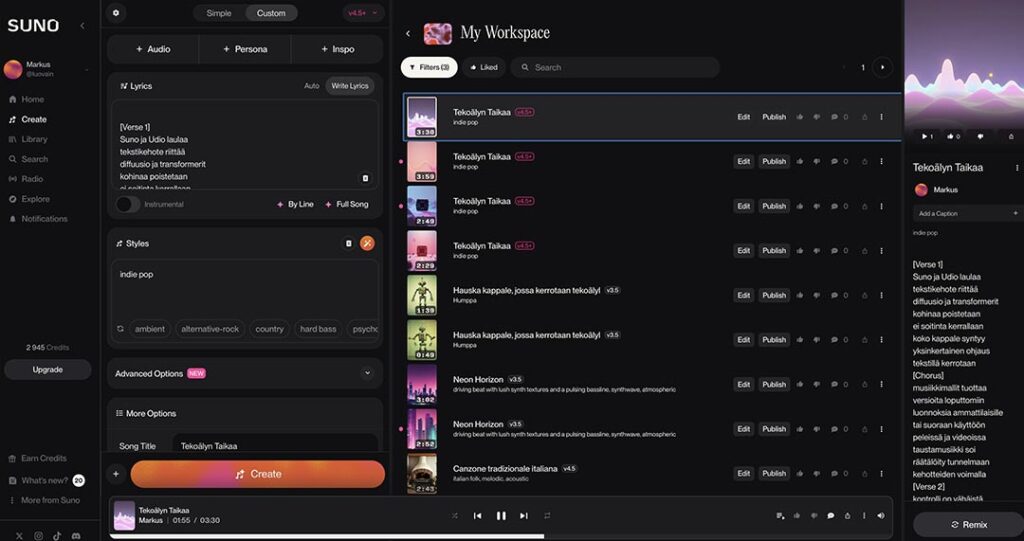Like the first Tekoälyn Taikaa song

[x=800, y=117]
